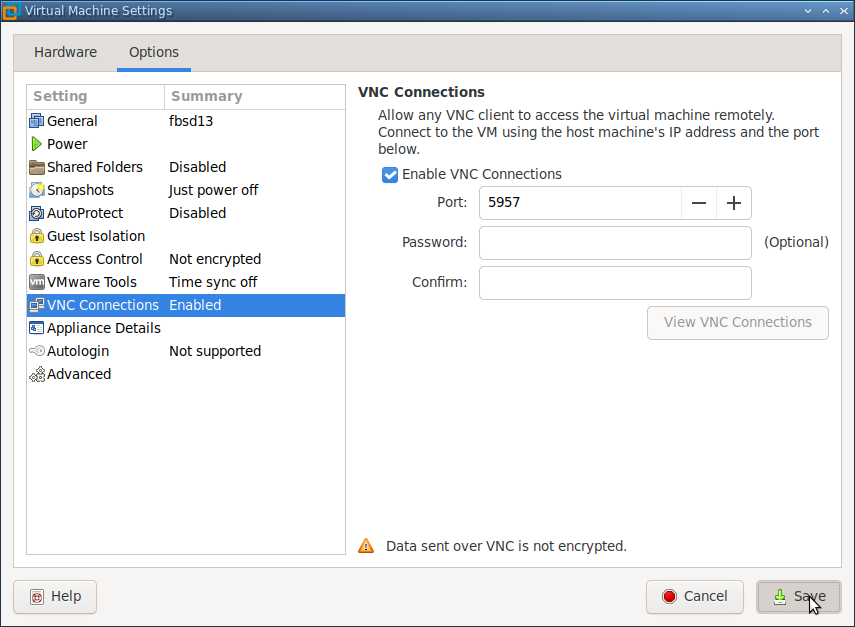Choose the AutoProtect icon
Image resolution: width=855 pixels, height=627 pixels.
point(37,213)
